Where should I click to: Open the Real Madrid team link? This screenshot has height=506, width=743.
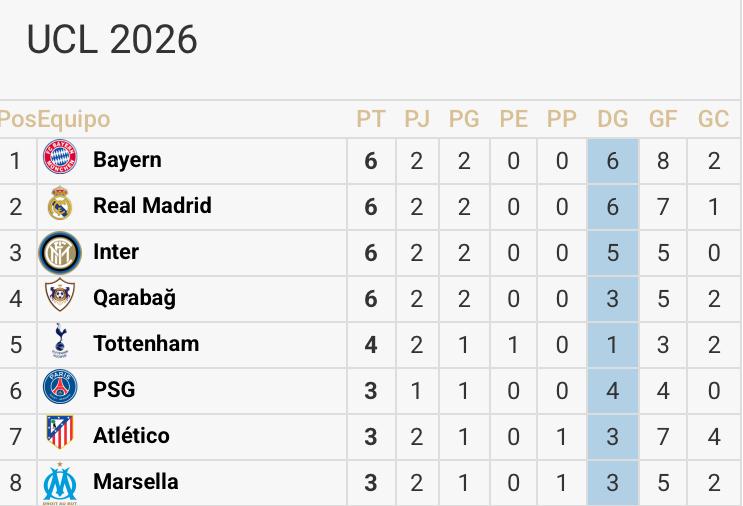[x=152, y=206]
